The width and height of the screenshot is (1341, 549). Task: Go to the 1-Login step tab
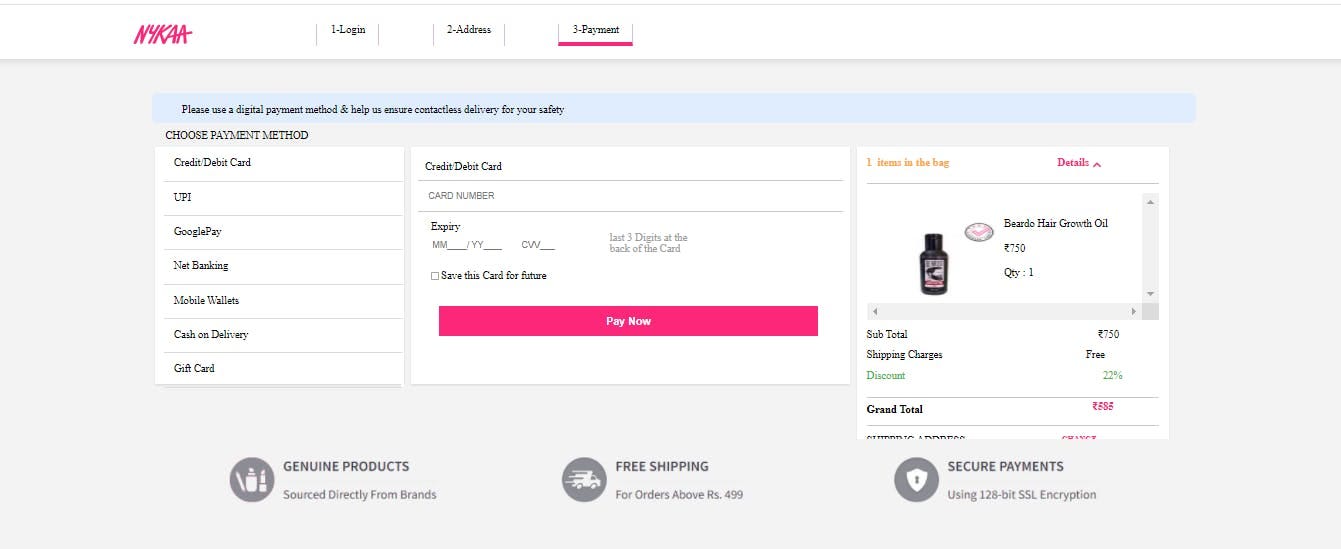point(348,30)
